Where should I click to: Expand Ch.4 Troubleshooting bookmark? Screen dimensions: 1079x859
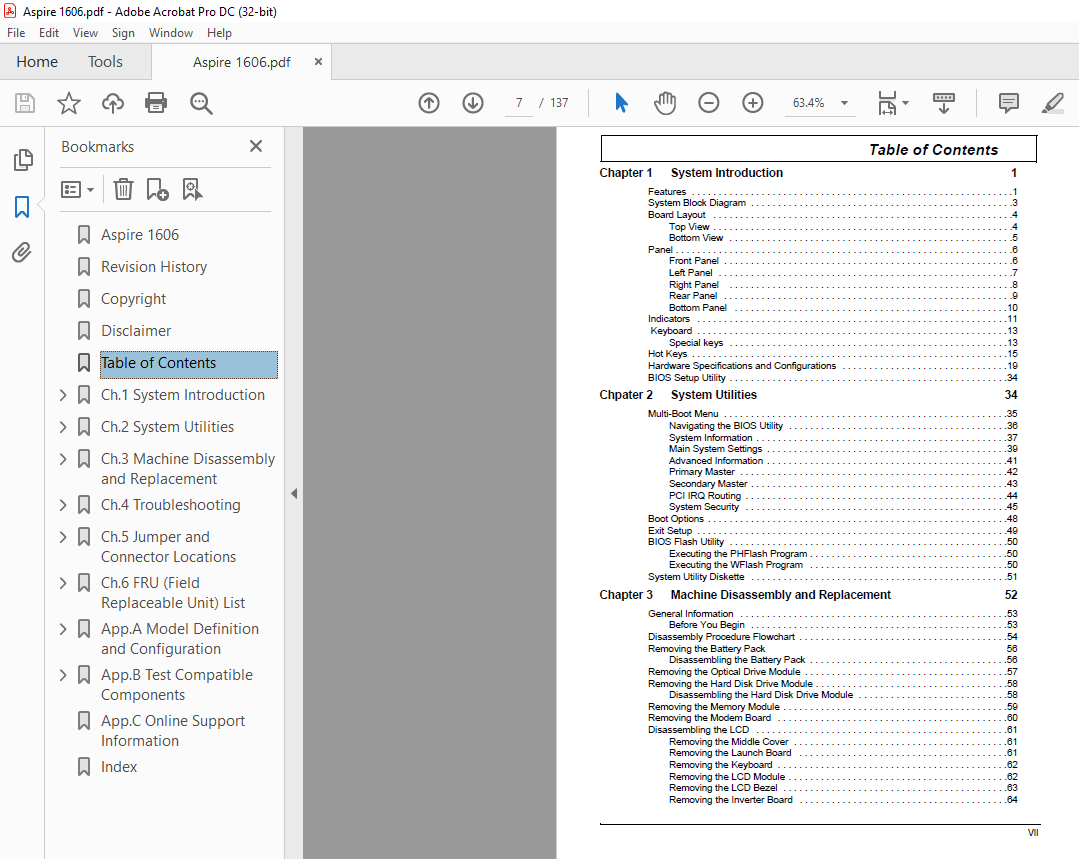(63, 505)
